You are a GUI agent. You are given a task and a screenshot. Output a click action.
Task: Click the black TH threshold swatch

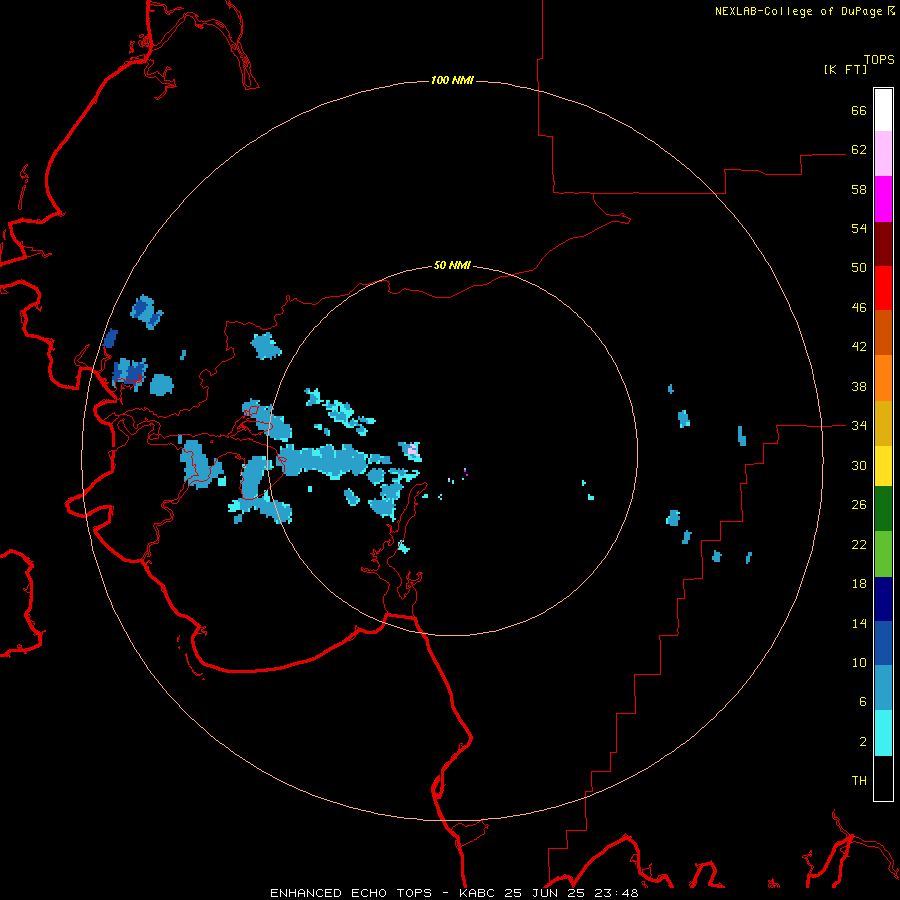[x=883, y=778]
